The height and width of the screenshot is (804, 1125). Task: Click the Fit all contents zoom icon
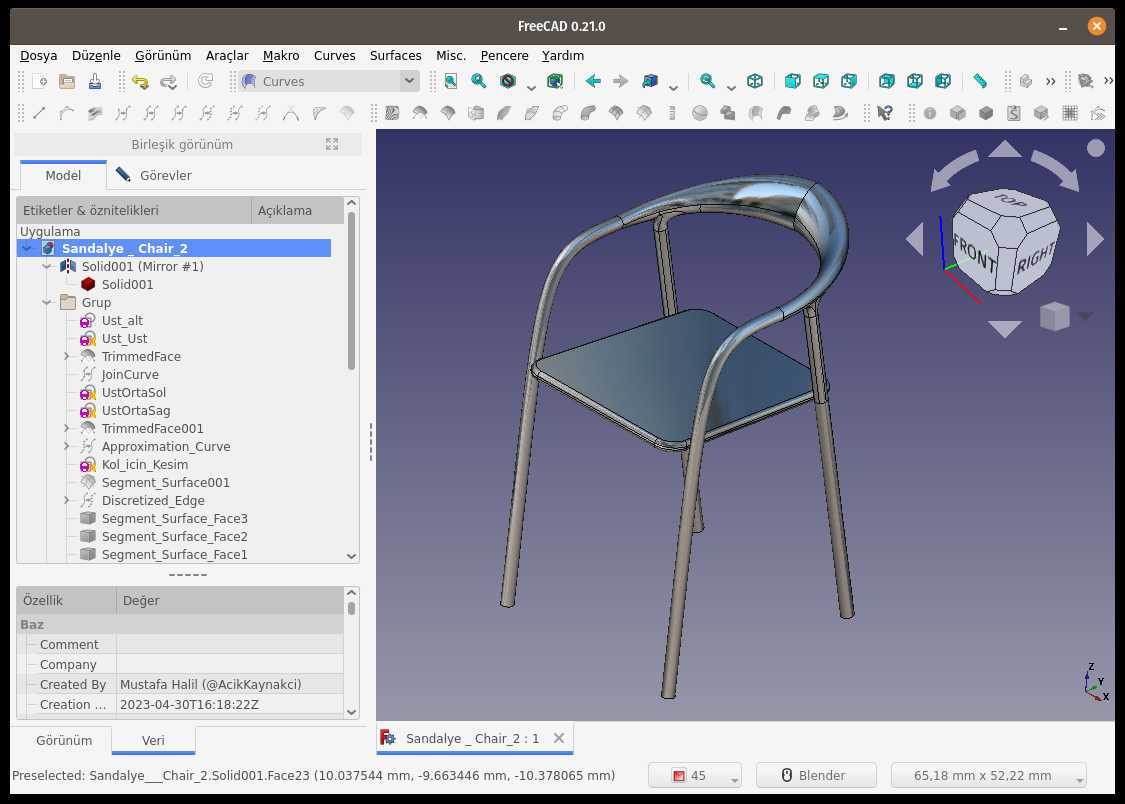(451, 81)
